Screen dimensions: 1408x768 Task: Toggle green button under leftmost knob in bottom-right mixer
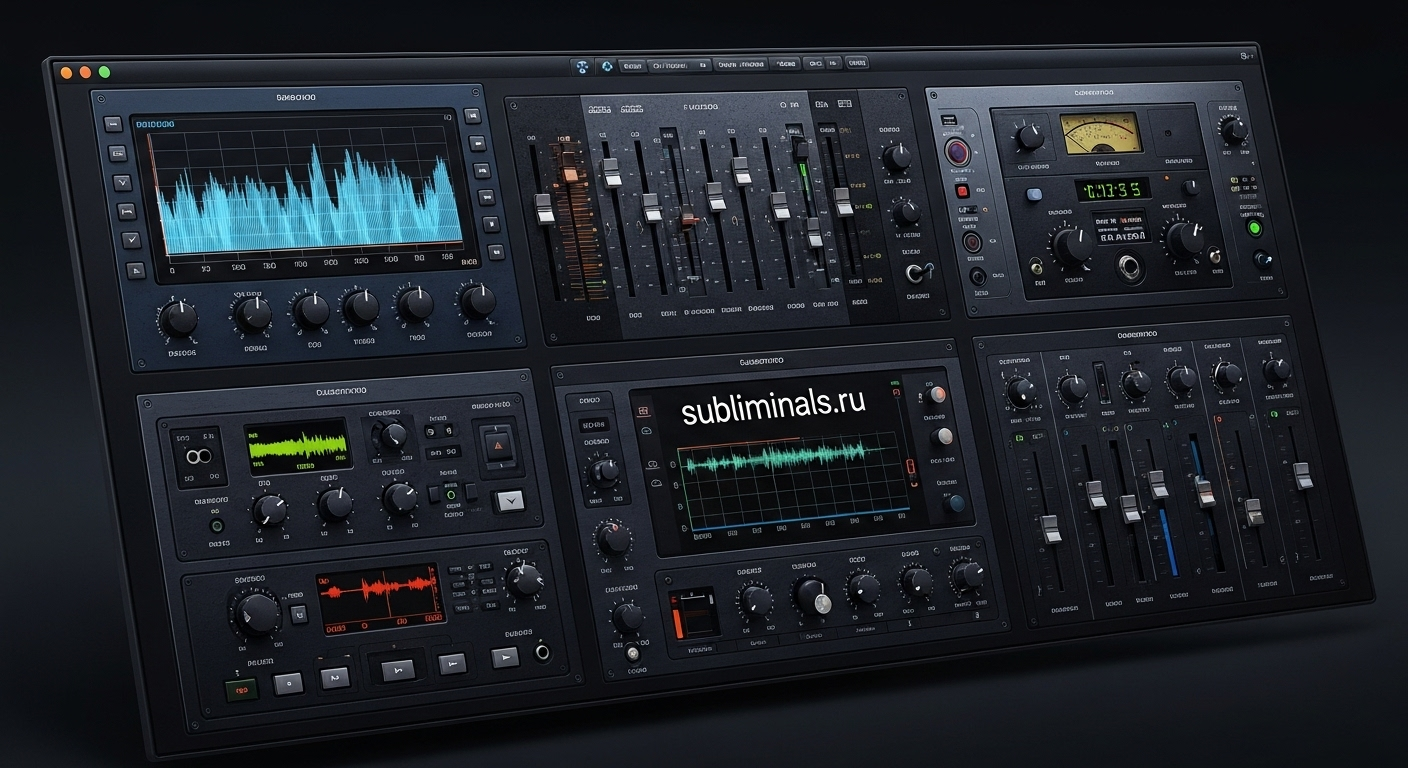pos(1017,437)
